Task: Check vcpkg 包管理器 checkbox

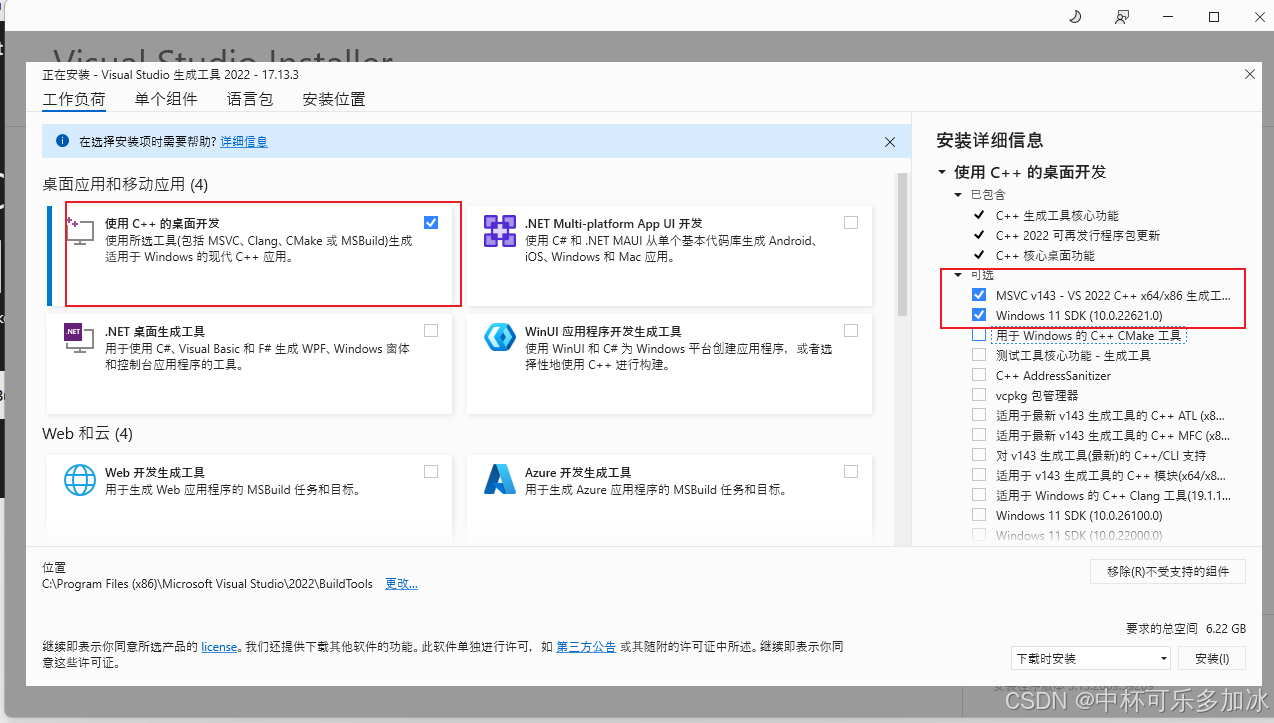Action: 979,395
